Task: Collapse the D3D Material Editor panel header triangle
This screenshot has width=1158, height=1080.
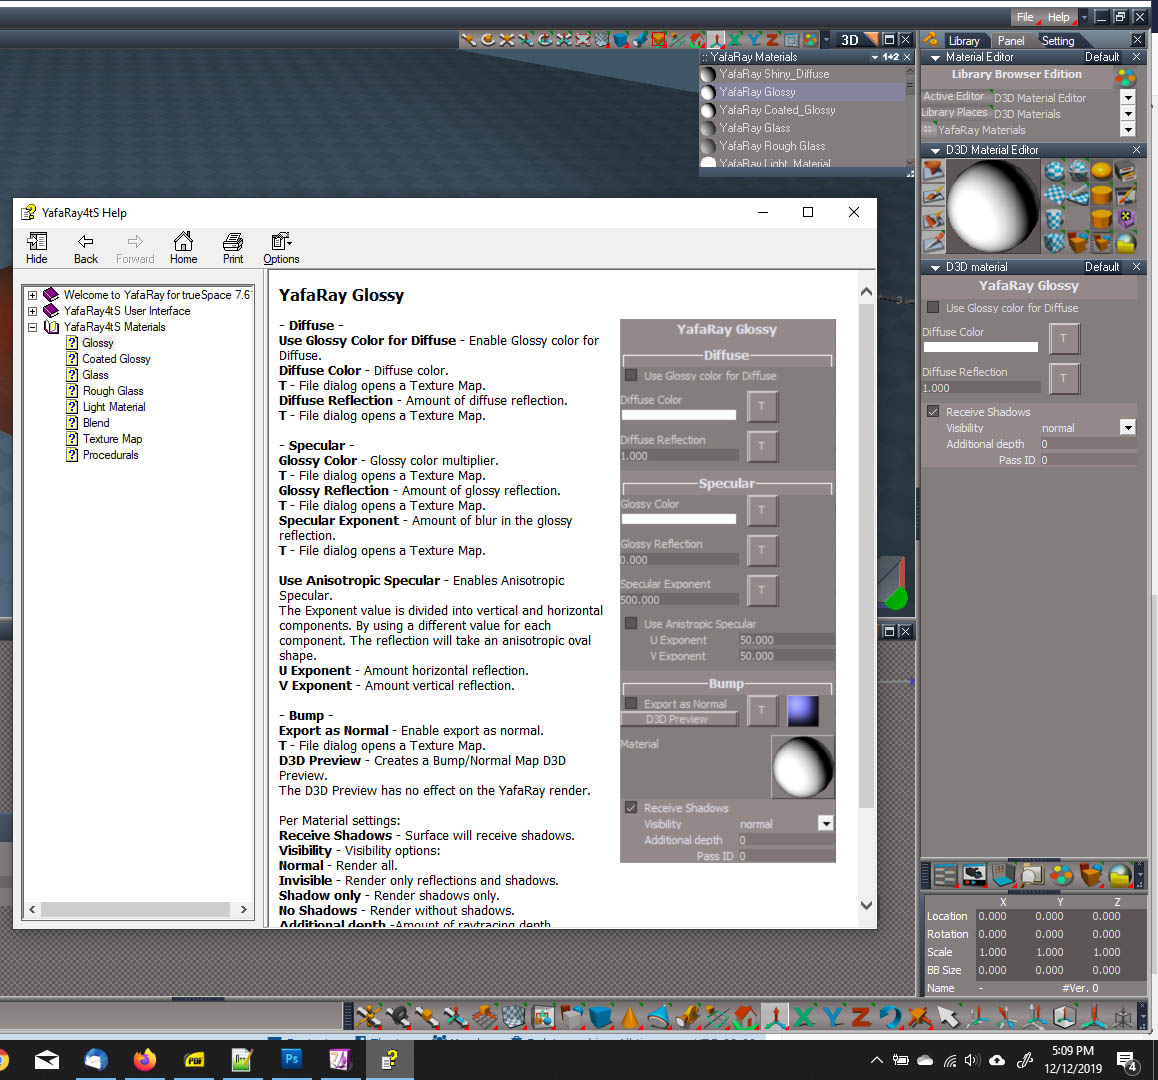Action: click(935, 150)
